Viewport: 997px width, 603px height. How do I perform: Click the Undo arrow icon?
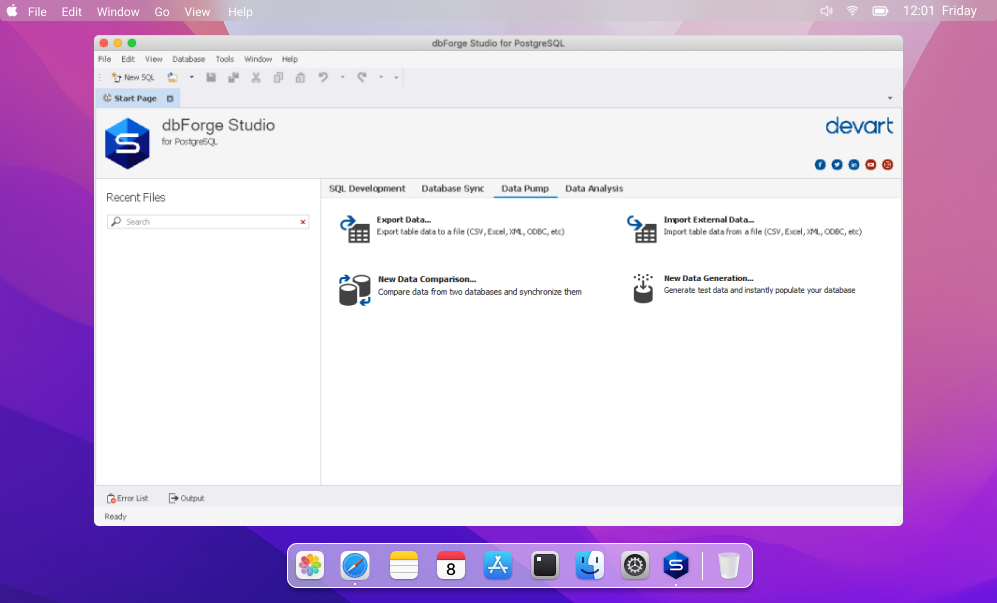coord(323,78)
